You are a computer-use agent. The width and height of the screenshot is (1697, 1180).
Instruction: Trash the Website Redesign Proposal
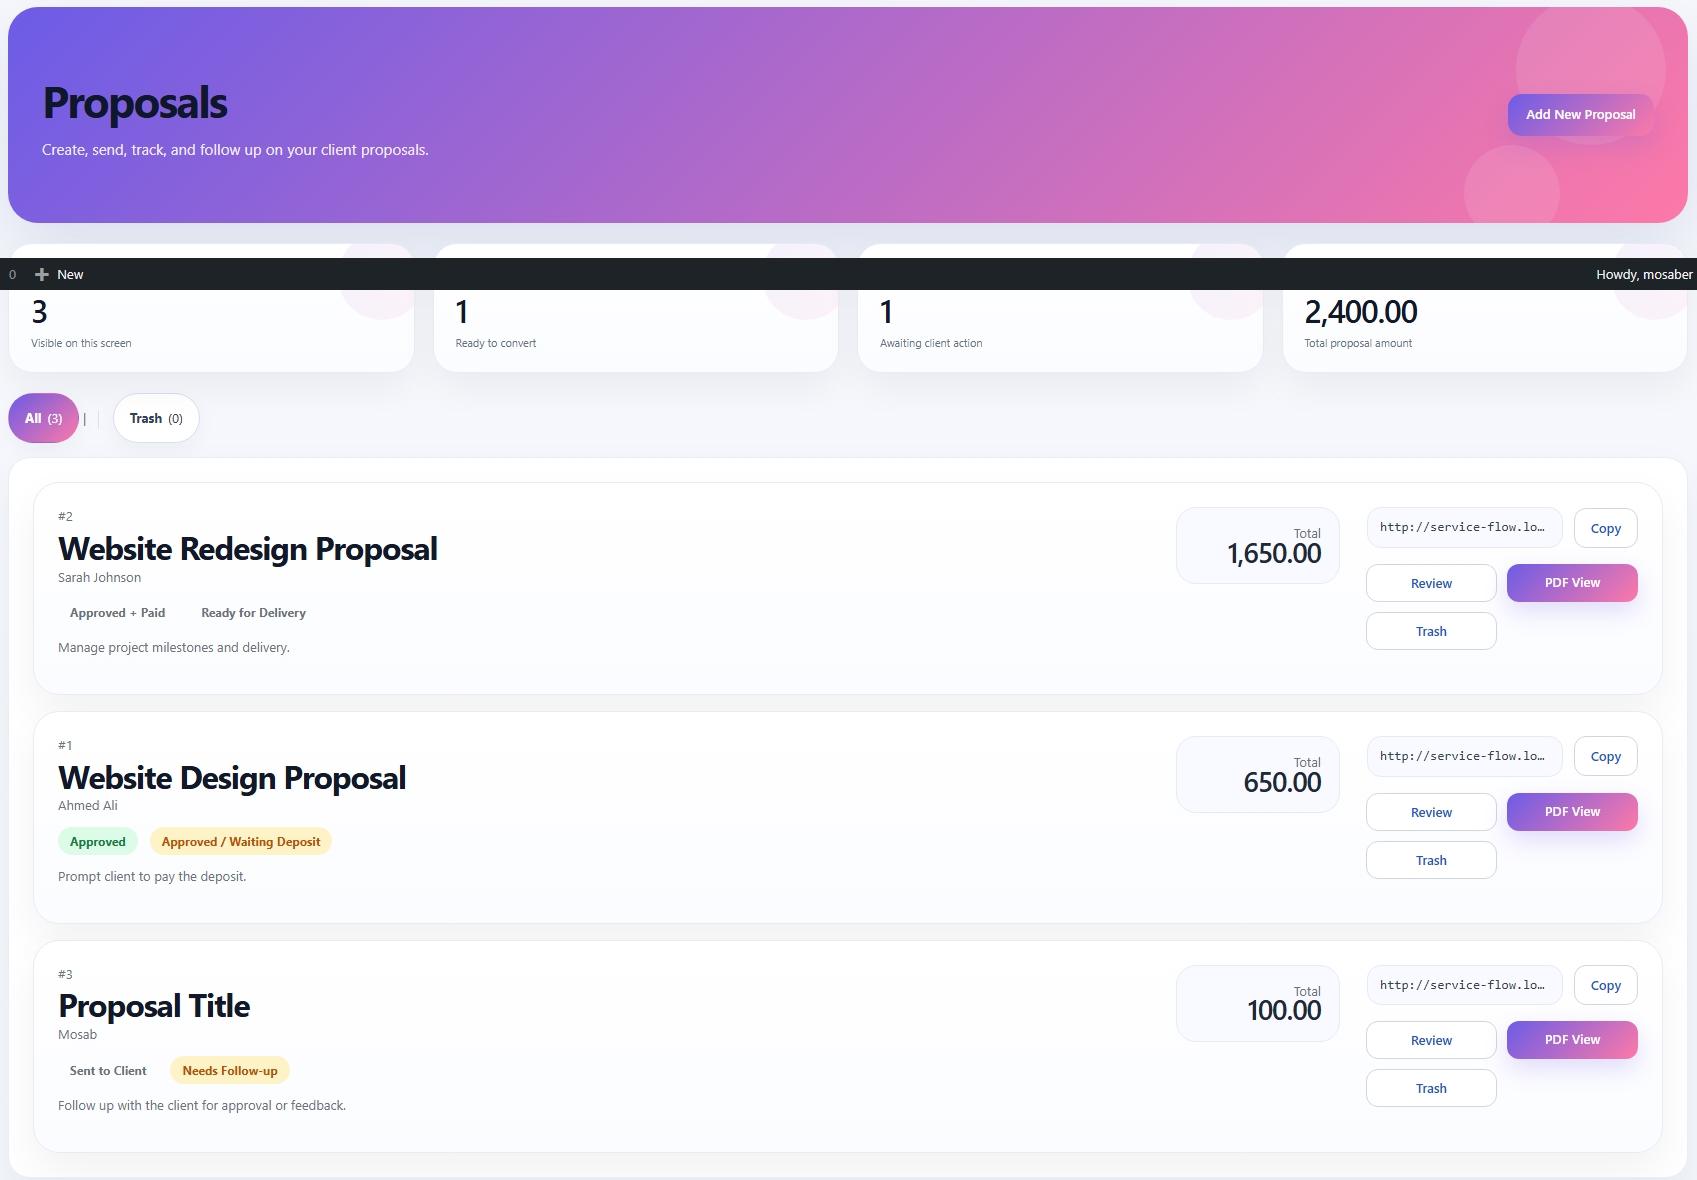[x=1430, y=631]
